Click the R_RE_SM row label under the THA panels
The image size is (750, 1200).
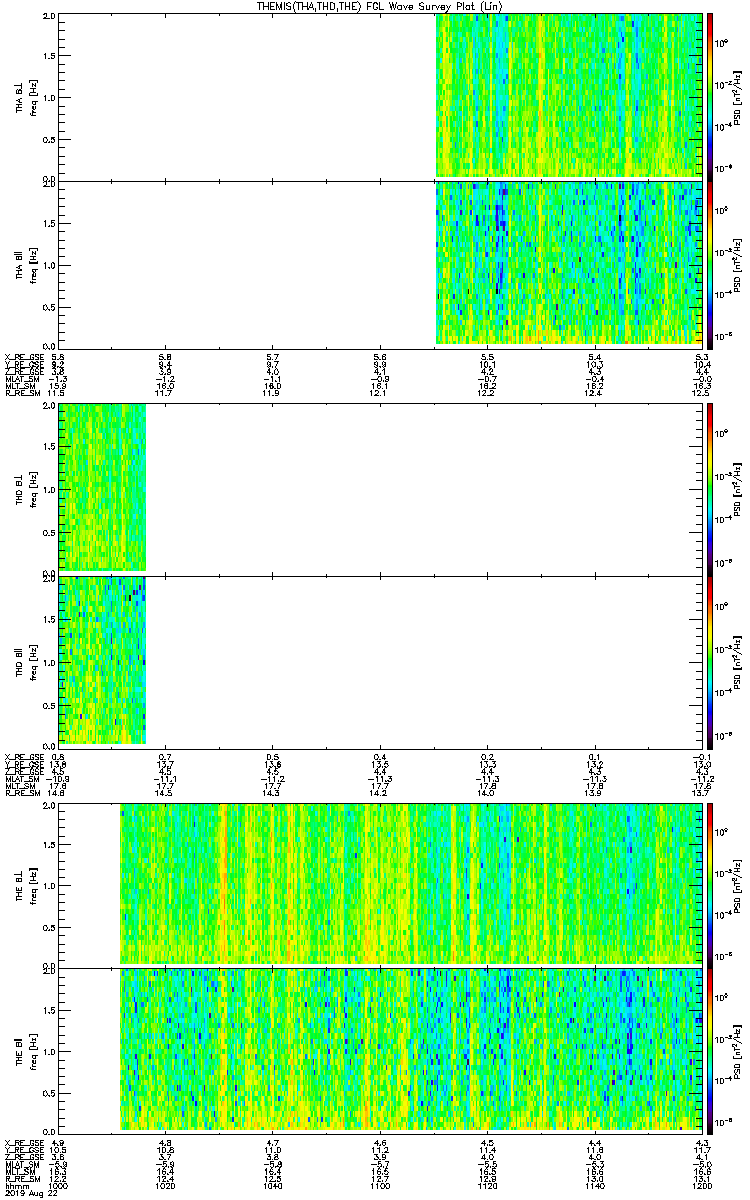click(24, 393)
